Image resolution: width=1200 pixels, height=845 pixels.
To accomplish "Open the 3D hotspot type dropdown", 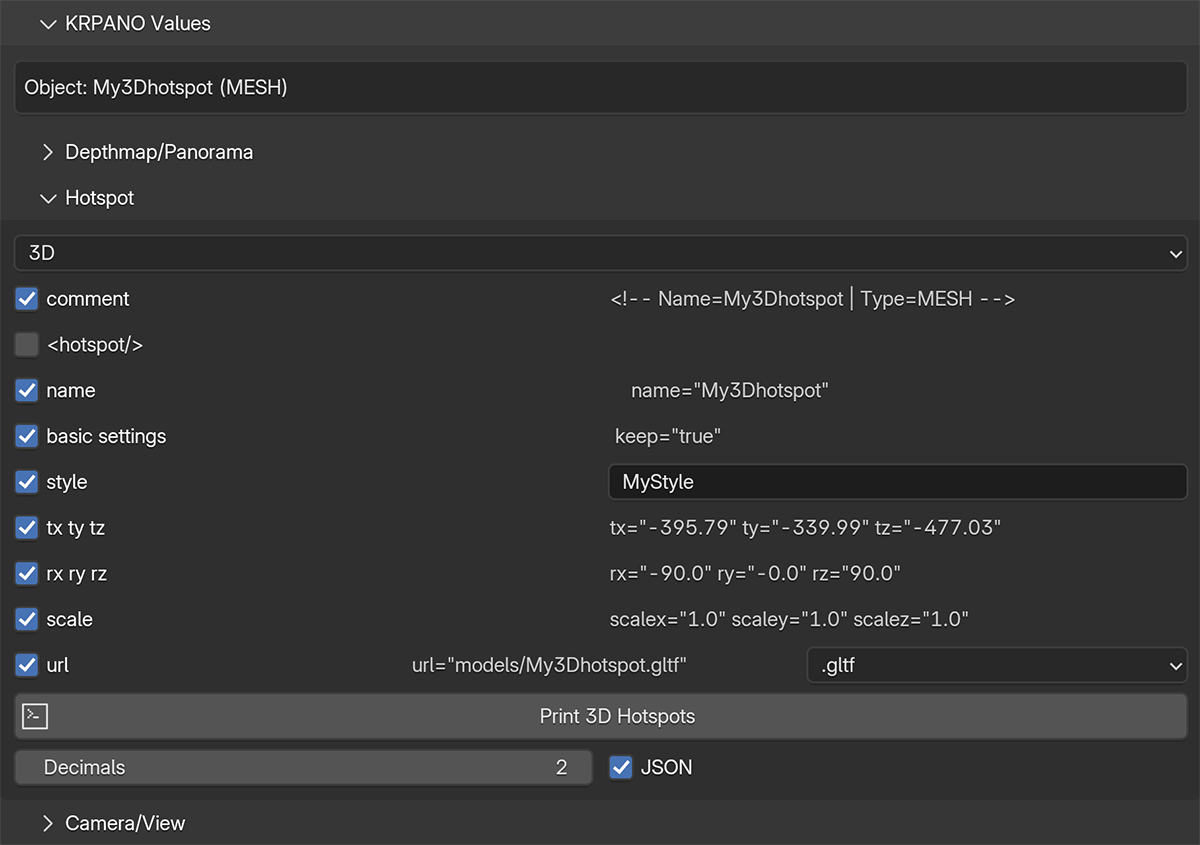I will (600, 253).
